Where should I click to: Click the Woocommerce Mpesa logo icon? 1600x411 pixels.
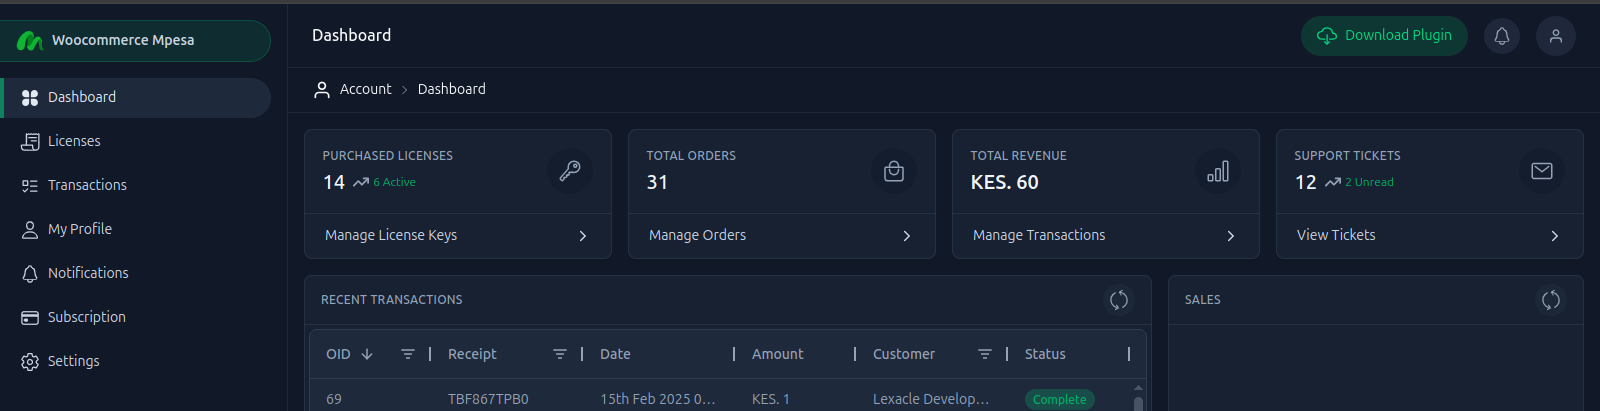coord(30,41)
